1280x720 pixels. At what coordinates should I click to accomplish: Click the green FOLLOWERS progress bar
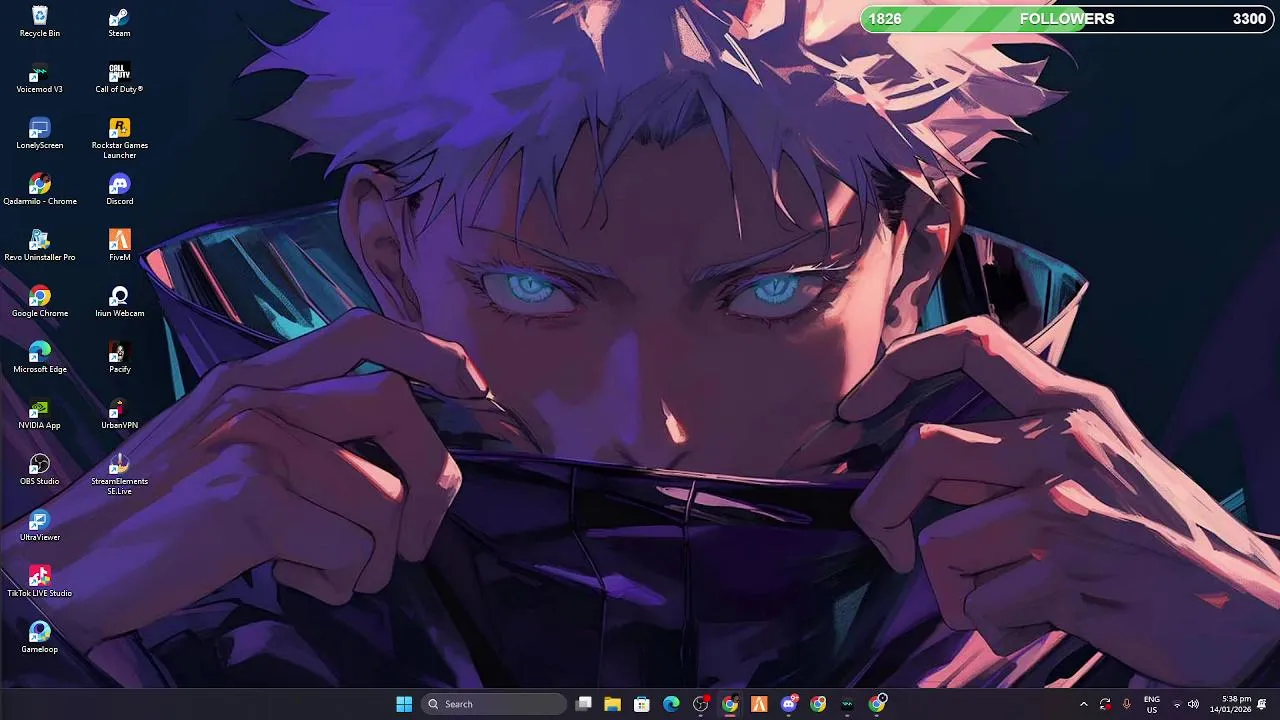coord(1065,19)
